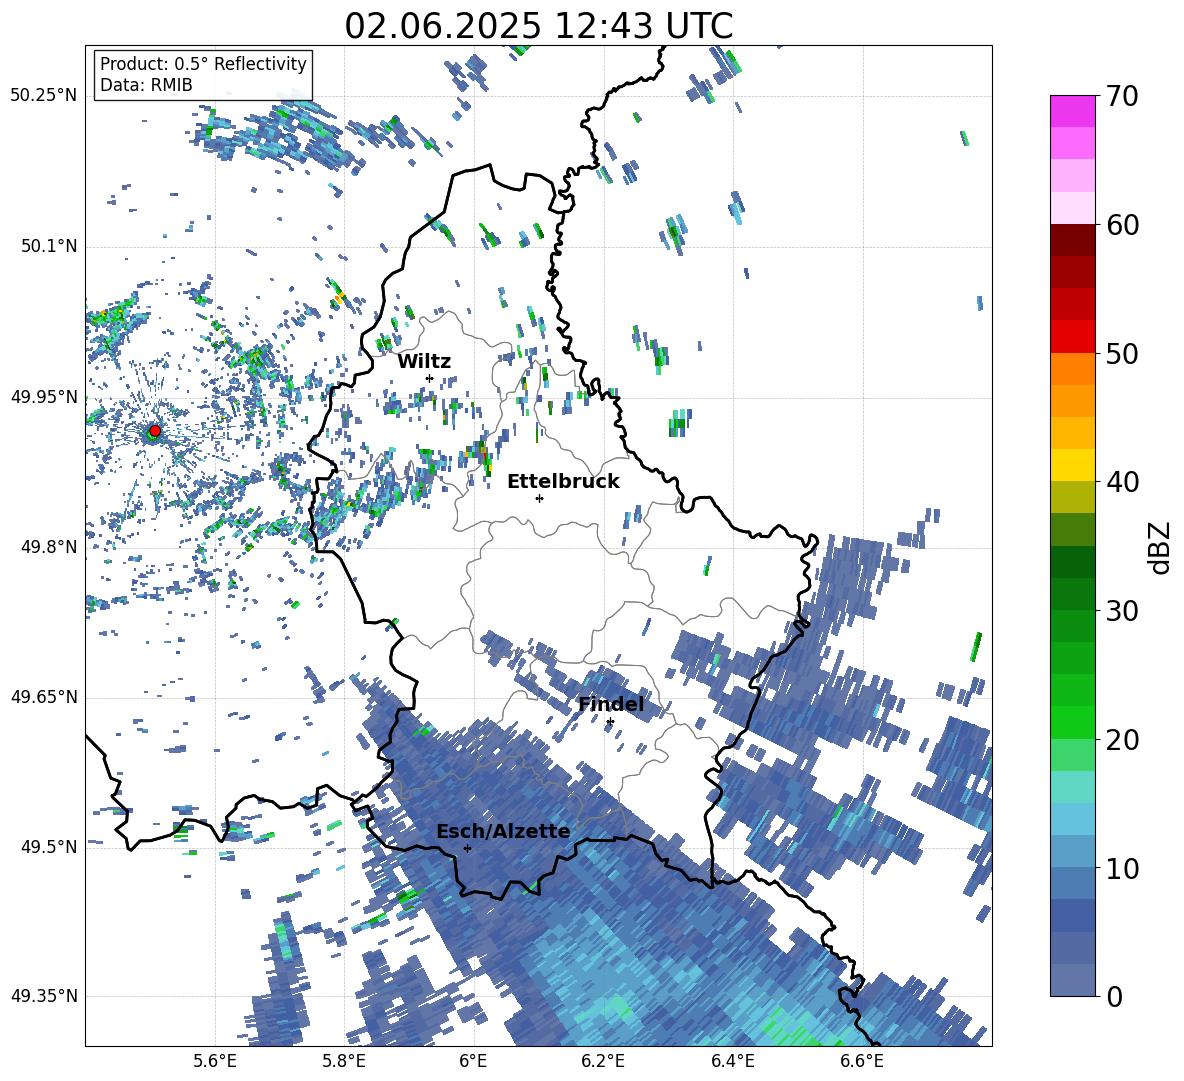The height and width of the screenshot is (1081, 1184).
Task: Click the 49.8°N latitude label
Action: 49,547
